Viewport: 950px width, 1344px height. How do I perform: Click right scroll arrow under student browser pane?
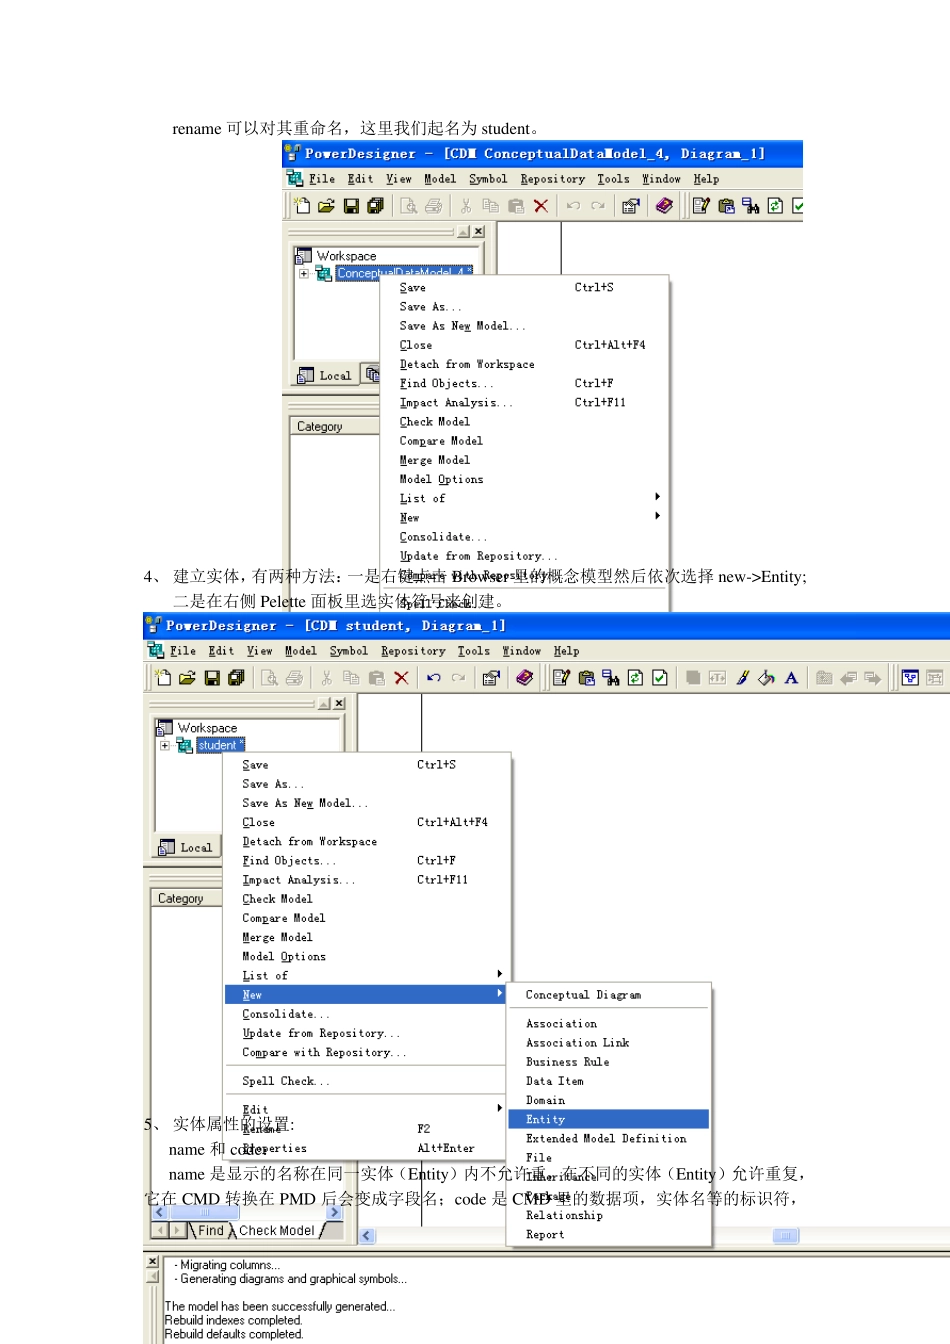click(x=334, y=1212)
